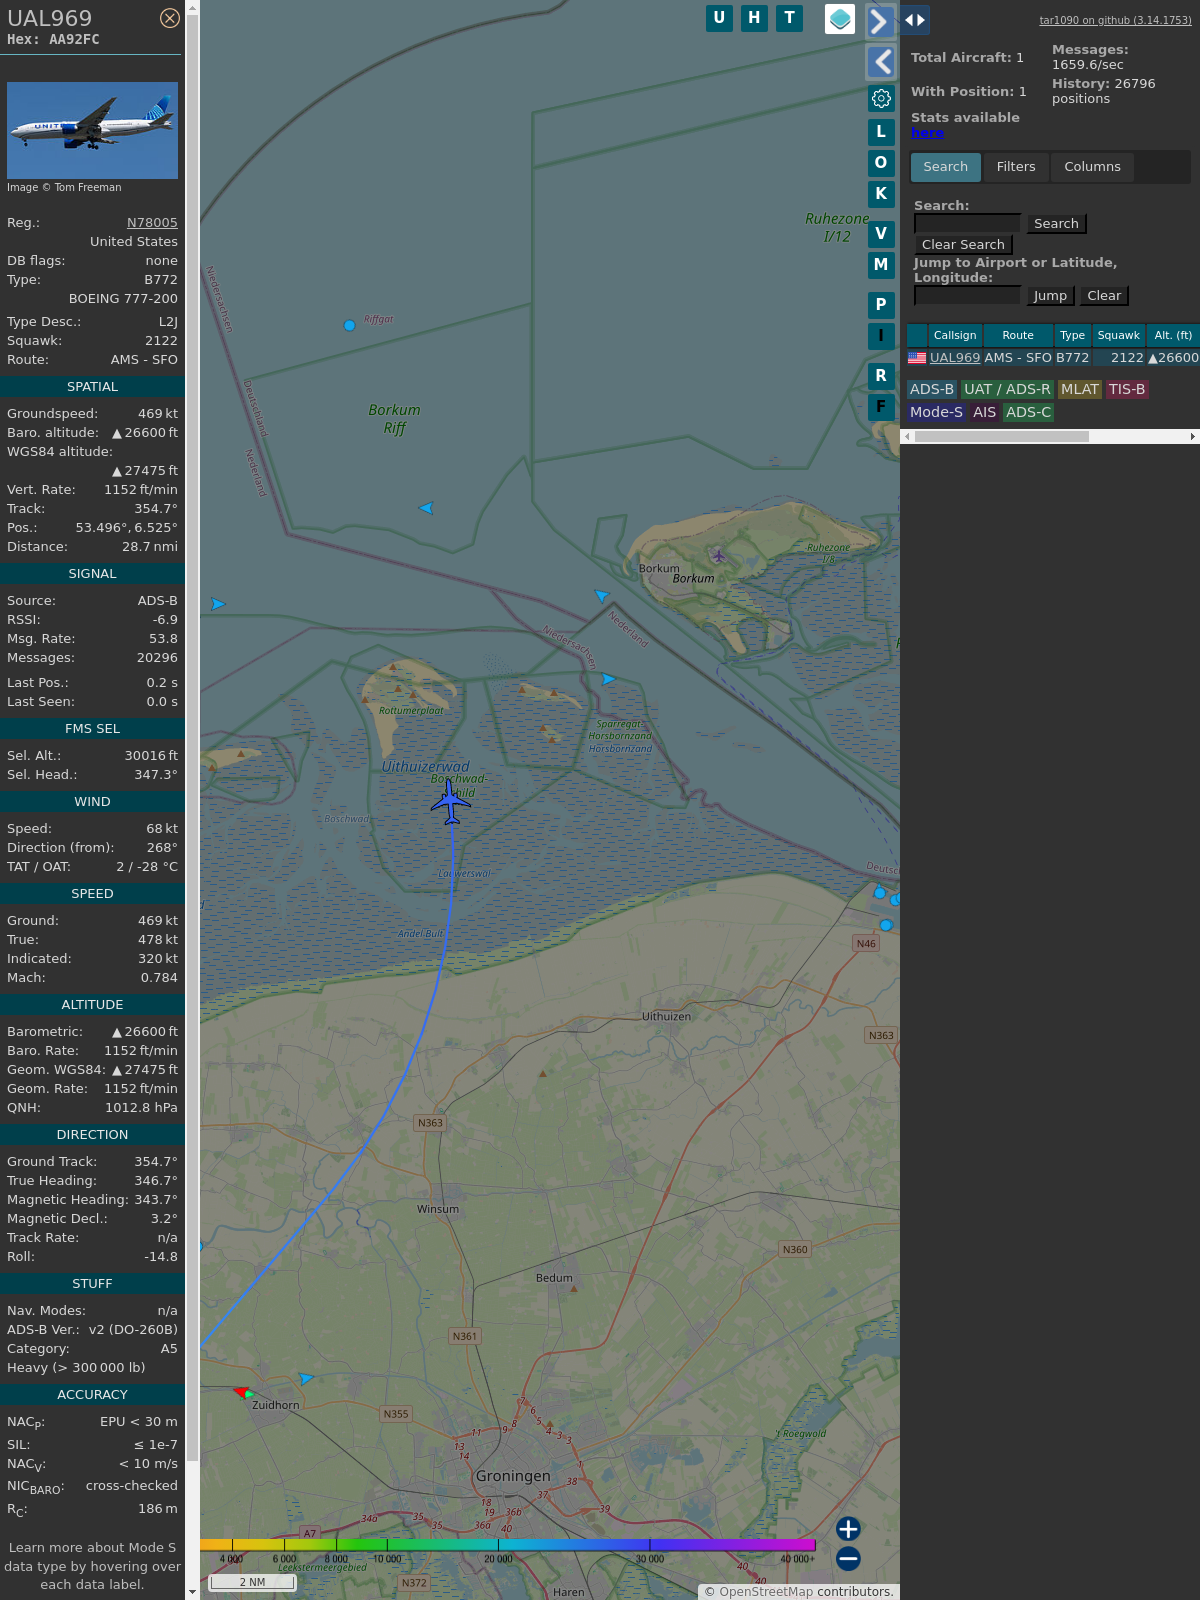Toggle the MLAT source legend

pyautogui.click(x=1080, y=389)
